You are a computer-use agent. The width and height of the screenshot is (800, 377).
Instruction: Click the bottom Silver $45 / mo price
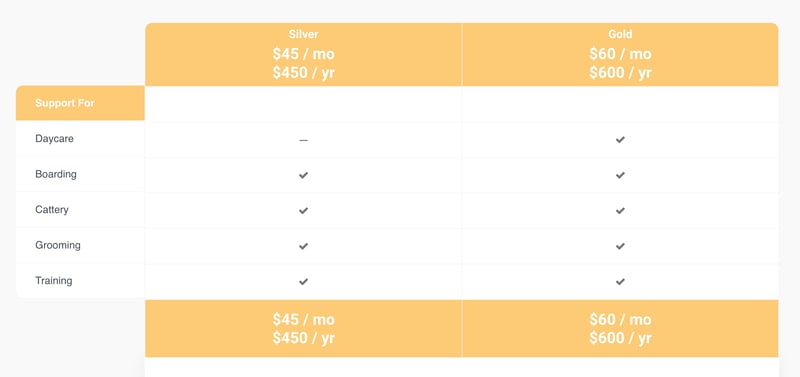coord(304,319)
